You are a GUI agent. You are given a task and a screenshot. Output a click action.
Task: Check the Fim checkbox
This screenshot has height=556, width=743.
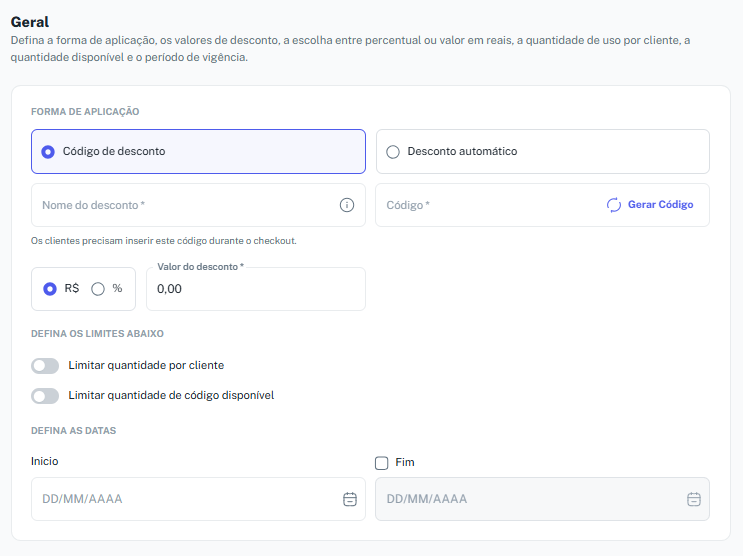click(381, 463)
